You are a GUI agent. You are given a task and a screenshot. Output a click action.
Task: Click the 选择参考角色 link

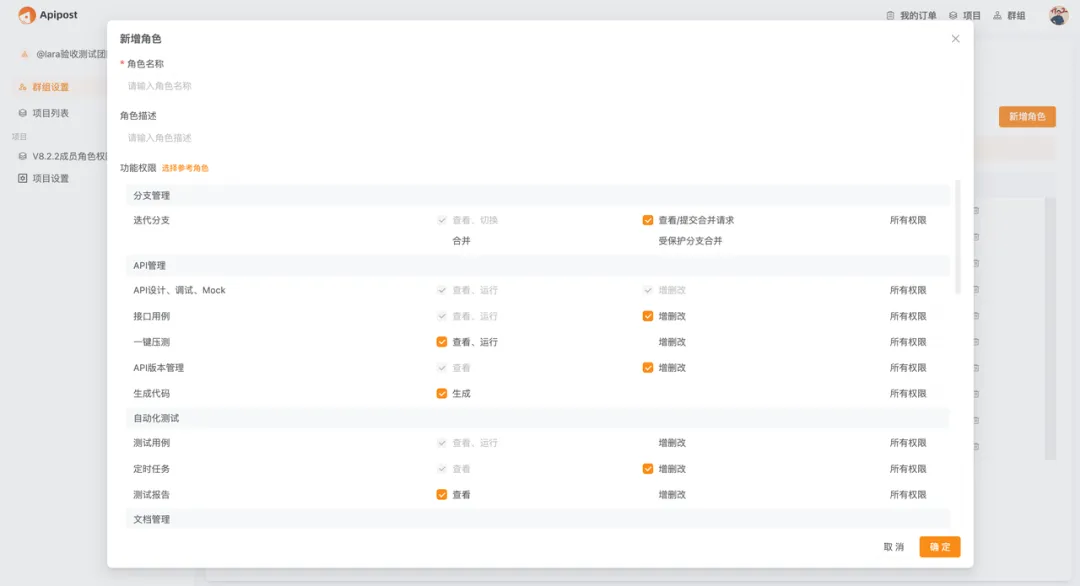(x=185, y=168)
